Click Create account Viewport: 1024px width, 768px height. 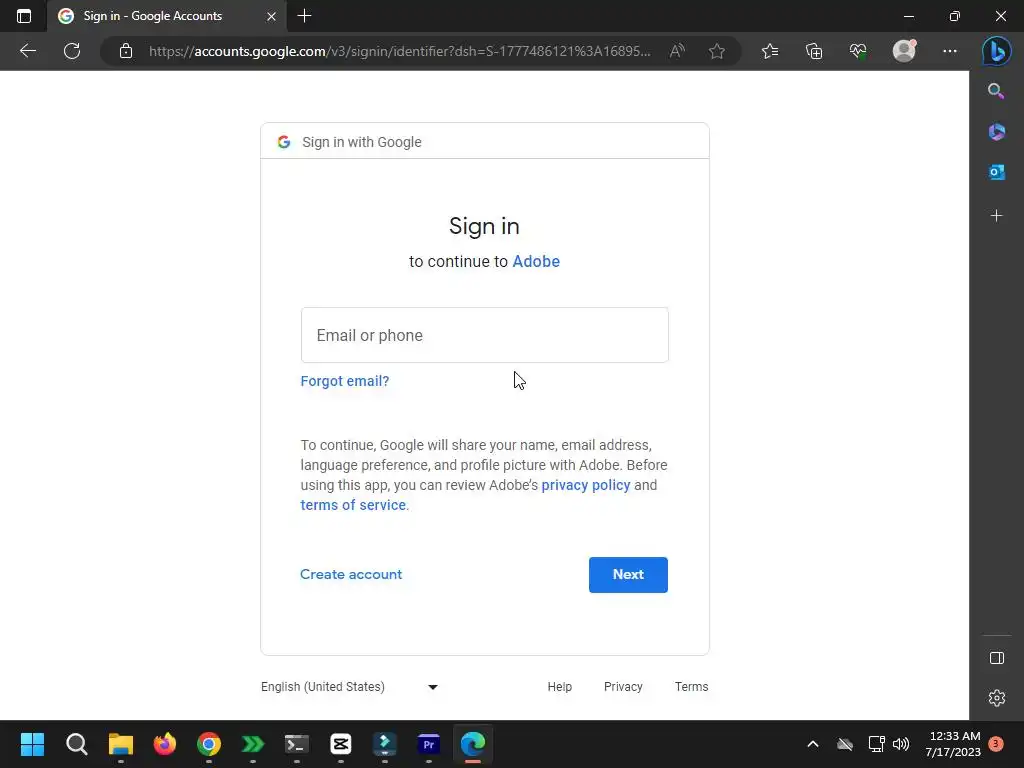pyautogui.click(x=351, y=574)
